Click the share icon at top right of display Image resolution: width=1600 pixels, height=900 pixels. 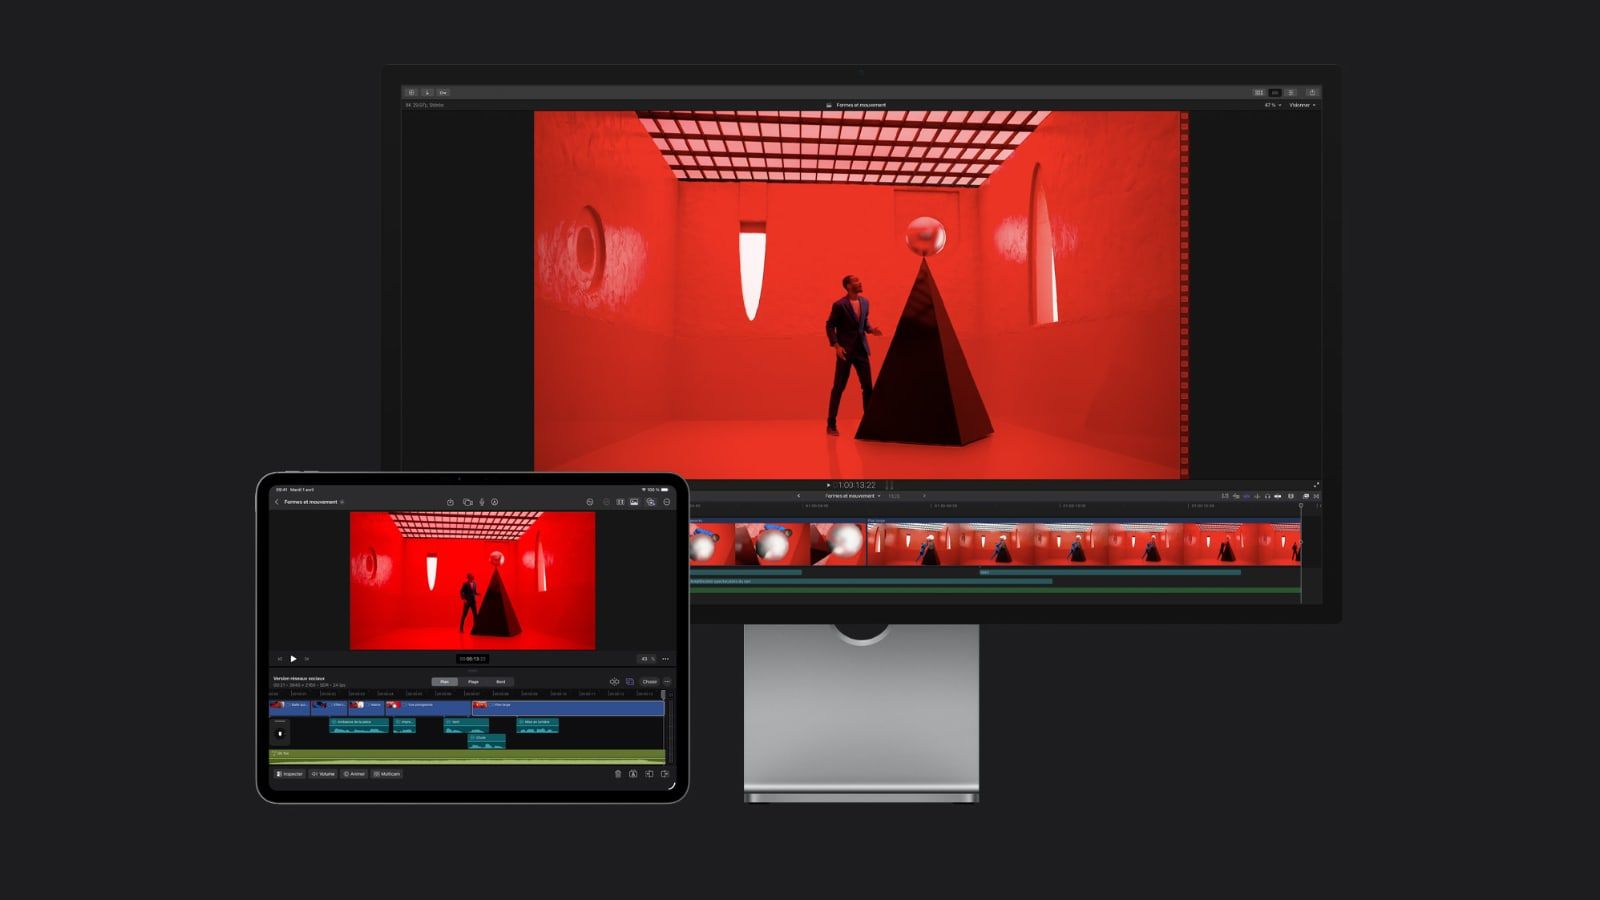[1312, 93]
